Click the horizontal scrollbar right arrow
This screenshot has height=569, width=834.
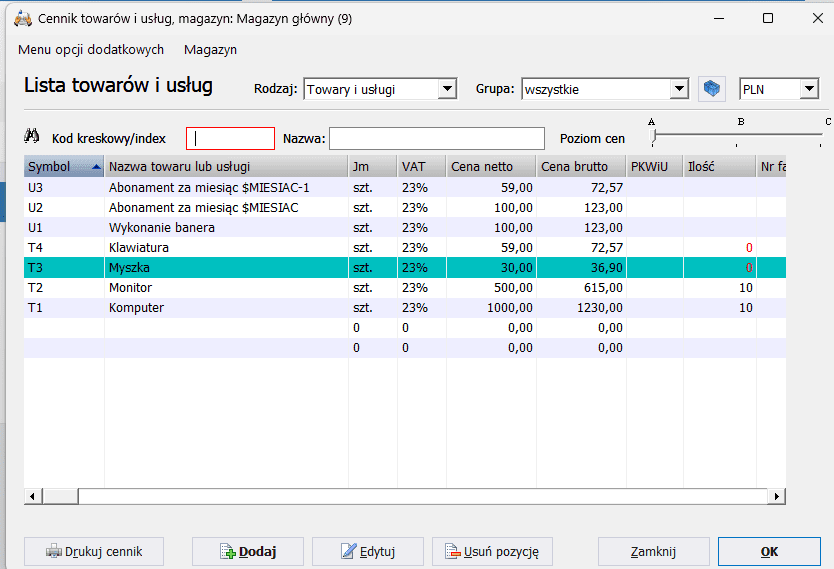777,496
